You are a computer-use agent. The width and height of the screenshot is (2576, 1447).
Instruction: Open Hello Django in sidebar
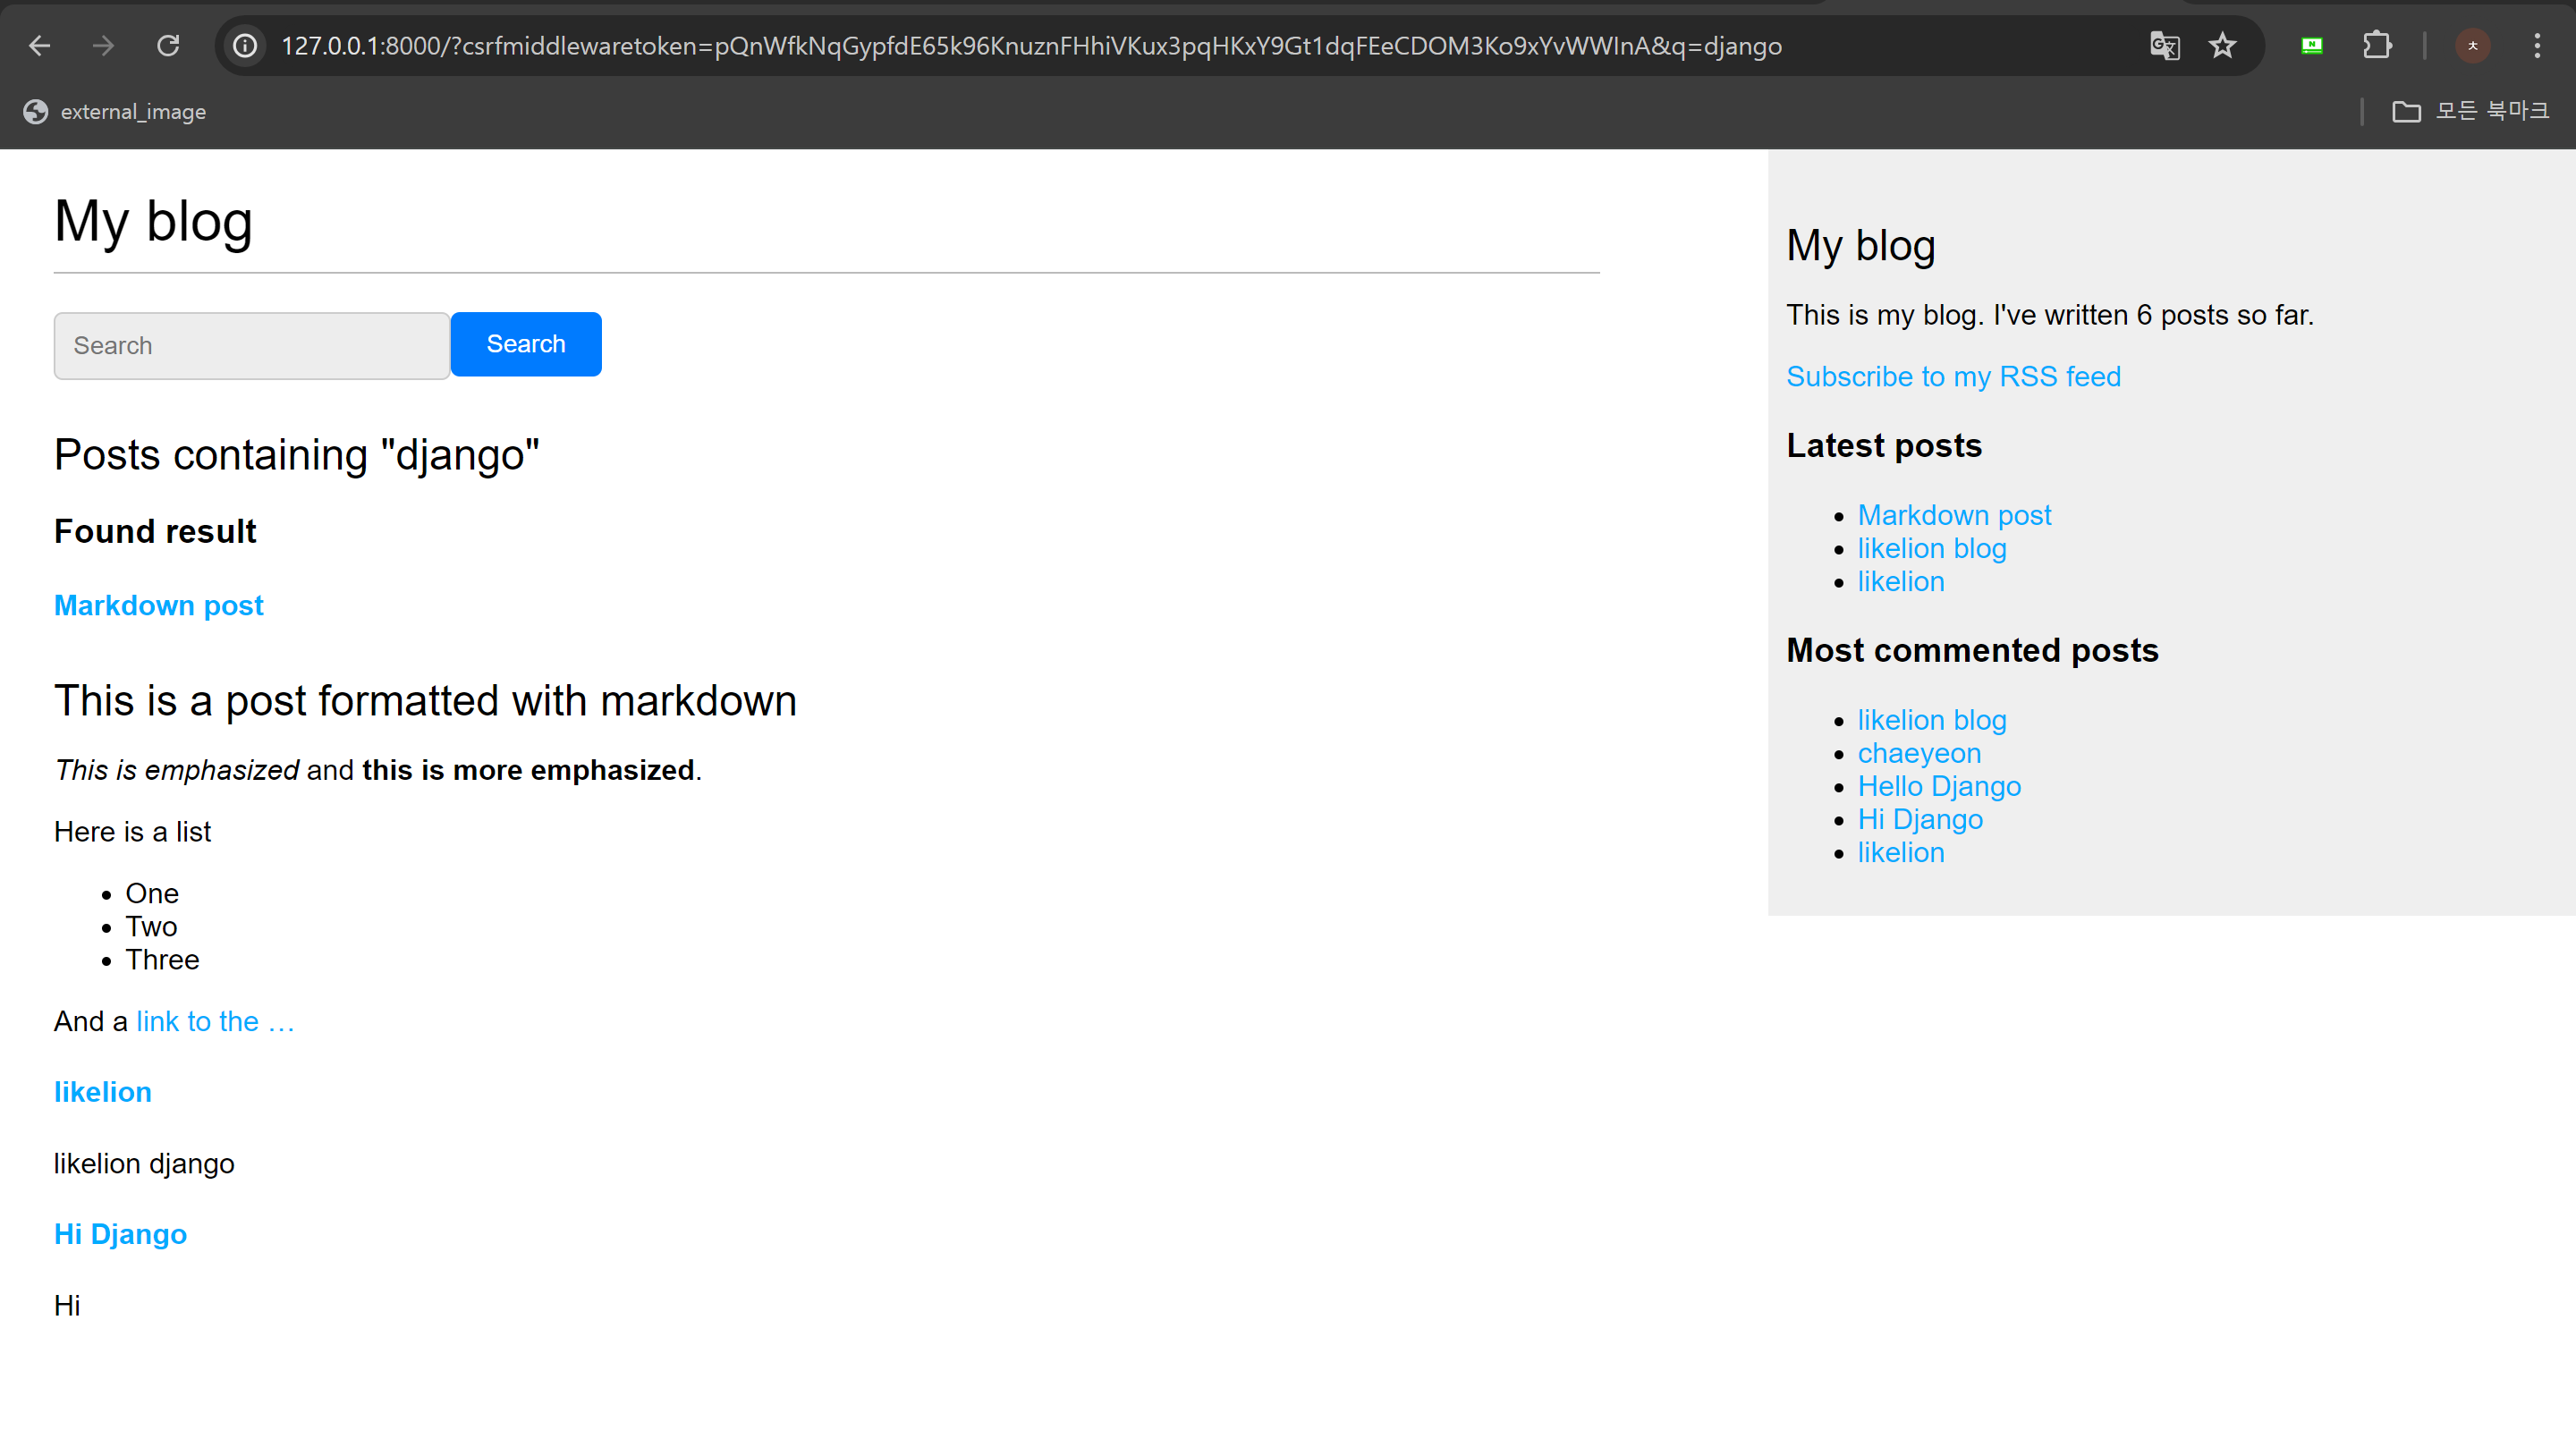click(1938, 786)
